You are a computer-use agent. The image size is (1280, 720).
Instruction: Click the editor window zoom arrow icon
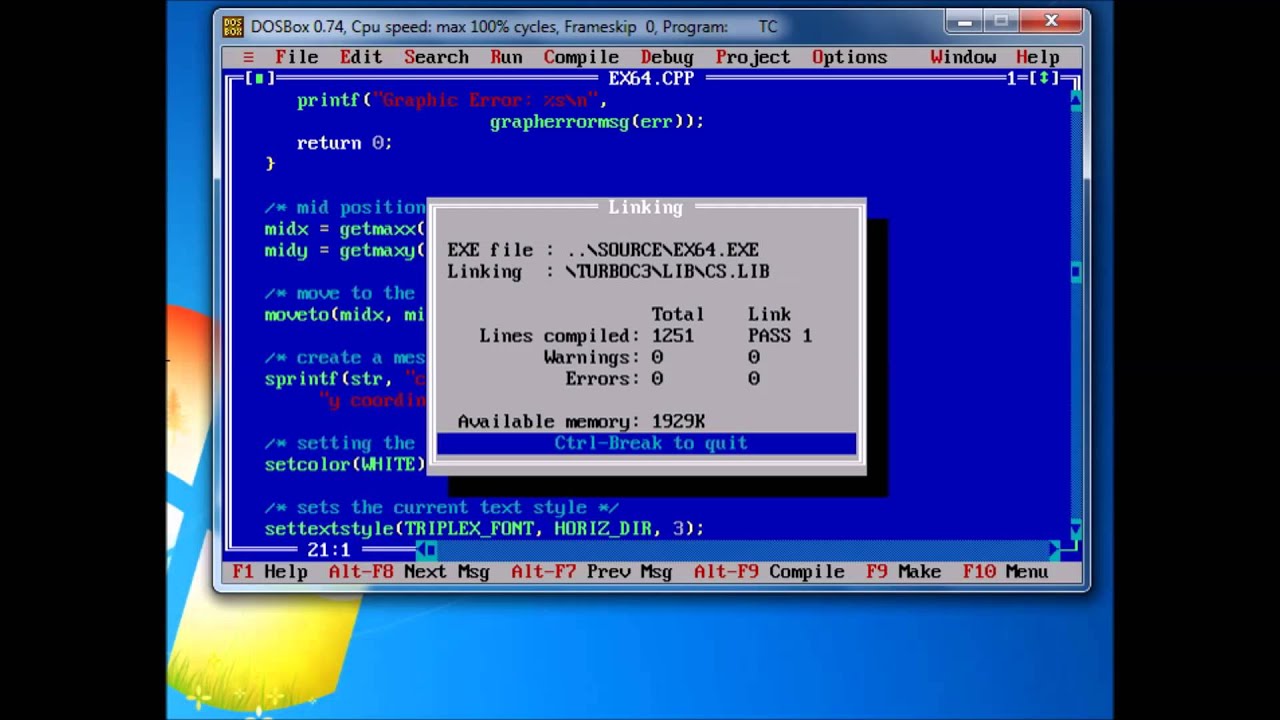point(1045,78)
